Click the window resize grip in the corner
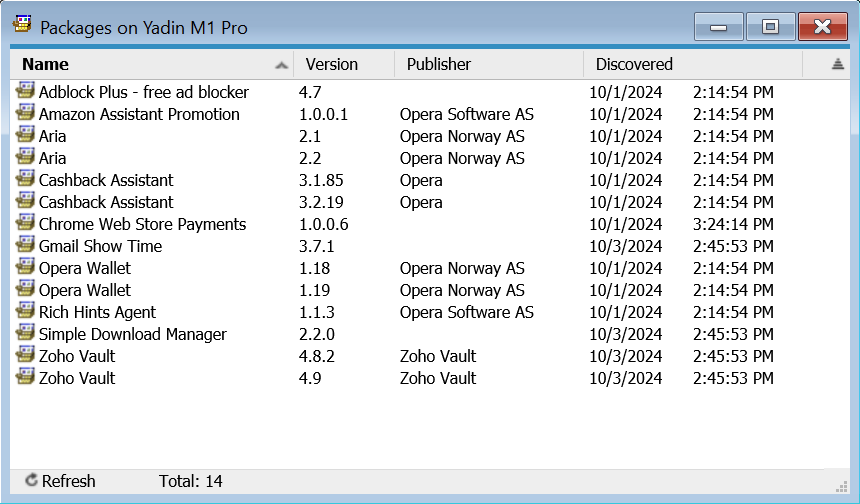Image resolution: width=860 pixels, height=504 pixels. click(x=842, y=486)
